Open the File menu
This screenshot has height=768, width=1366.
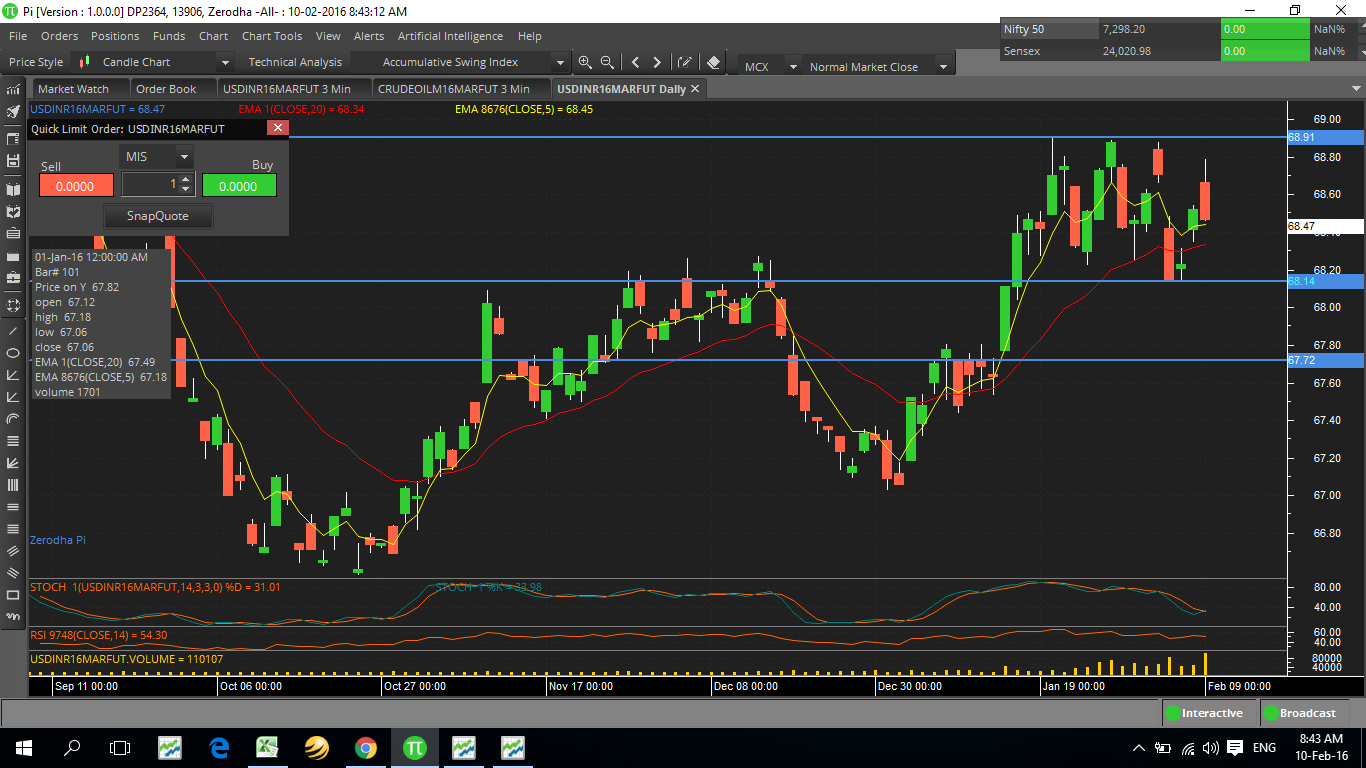pyautogui.click(x=18, y=36)
